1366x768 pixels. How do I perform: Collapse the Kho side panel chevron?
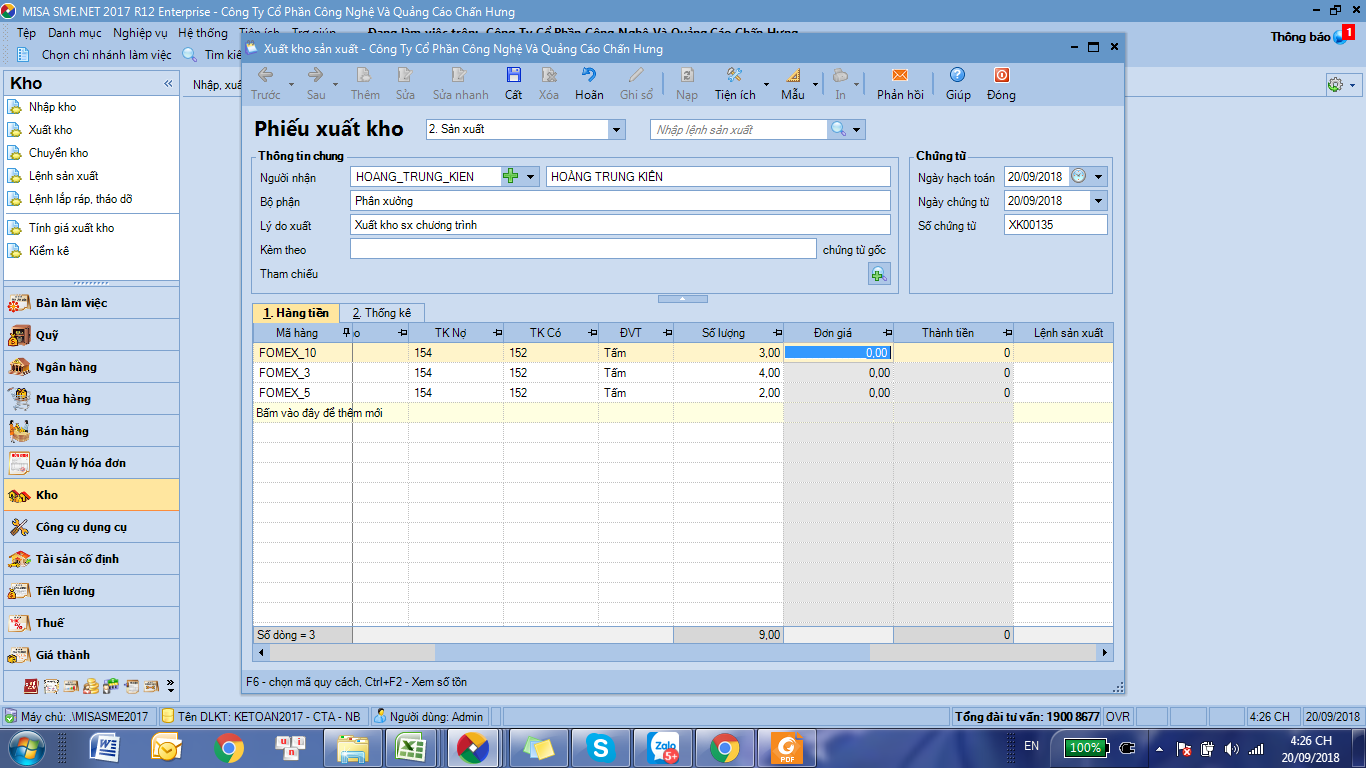168,84
